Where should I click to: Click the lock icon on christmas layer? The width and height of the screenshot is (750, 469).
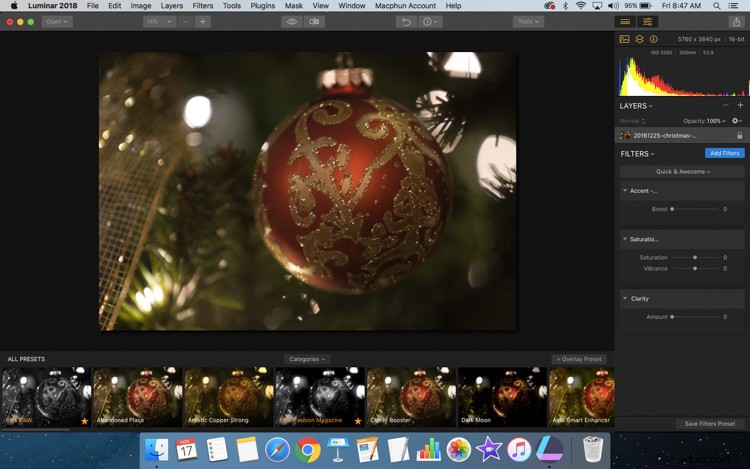click(739, 136)
